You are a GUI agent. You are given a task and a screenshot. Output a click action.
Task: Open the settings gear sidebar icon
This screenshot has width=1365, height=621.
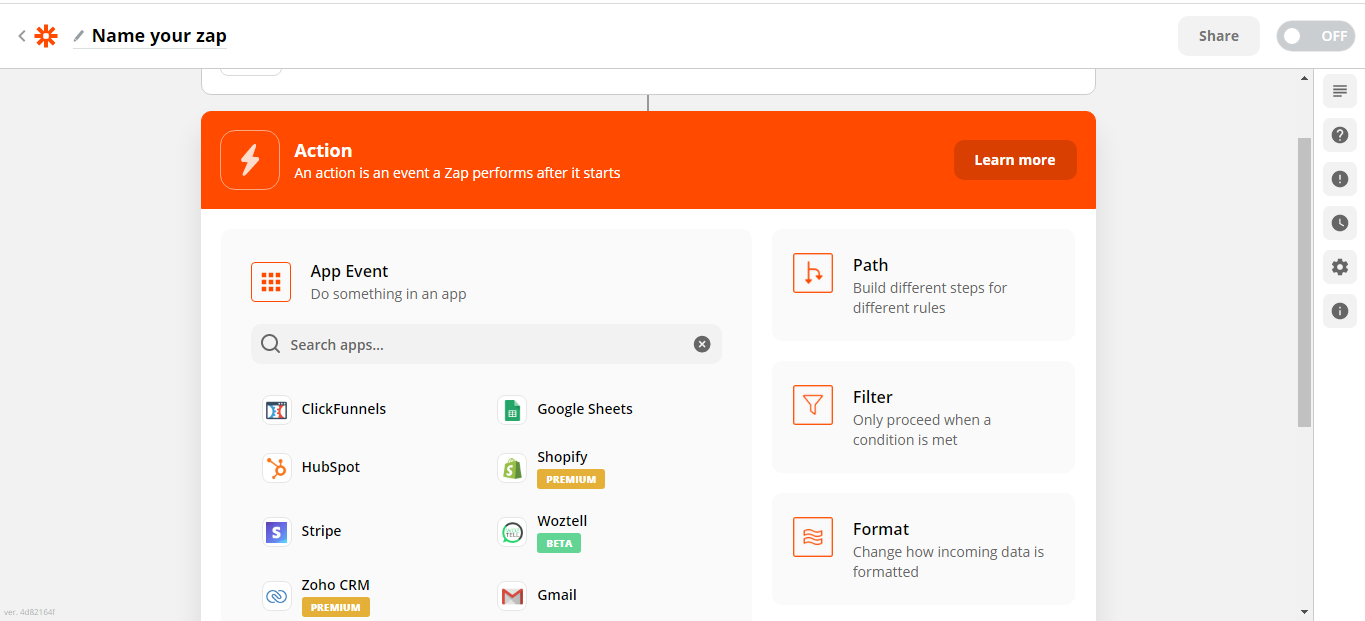(1340, 267)
